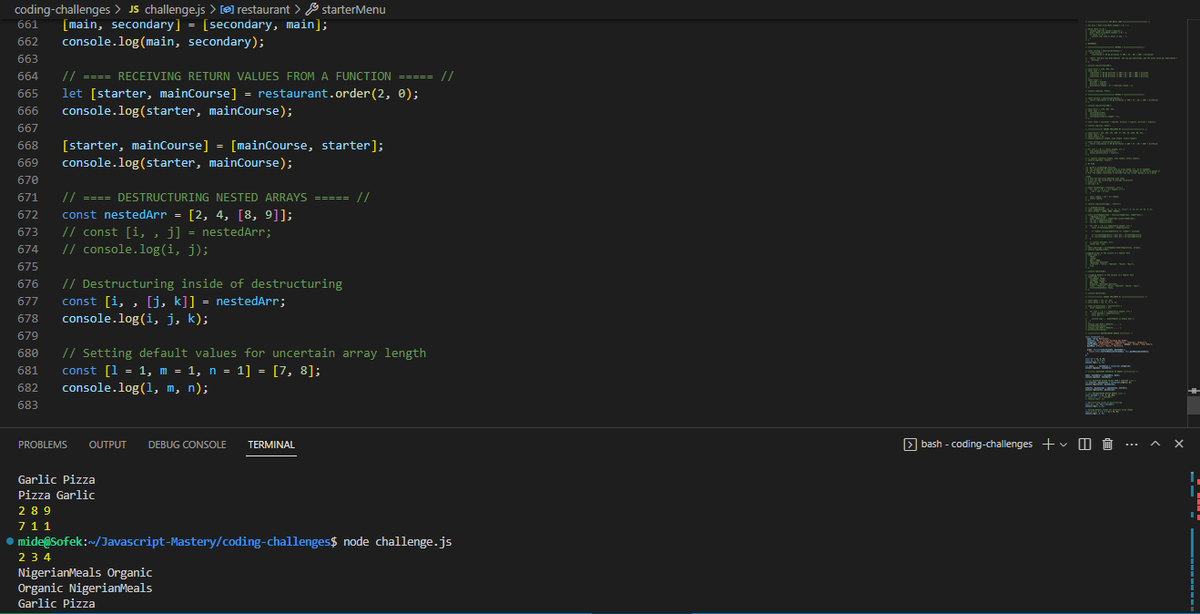Maximize the panel with the up chevron
Image resolution: width=1200 pixels, height=614 pixels.
point(1155,444)
